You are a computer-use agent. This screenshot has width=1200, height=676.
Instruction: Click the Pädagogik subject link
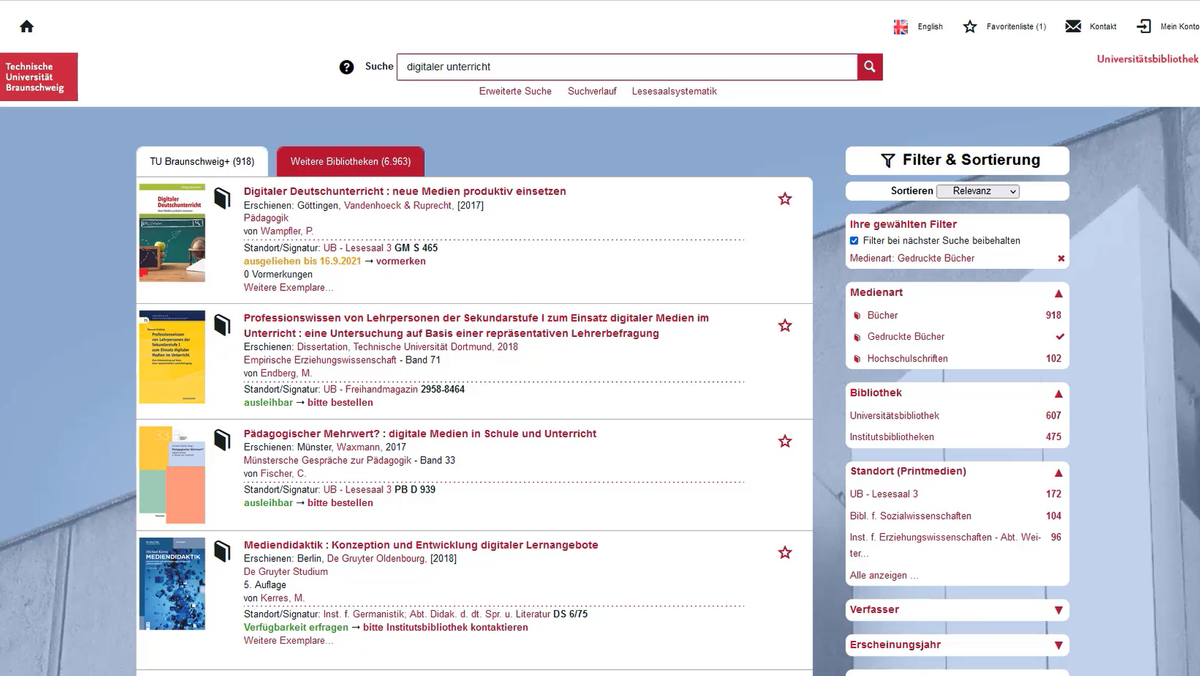266,218
